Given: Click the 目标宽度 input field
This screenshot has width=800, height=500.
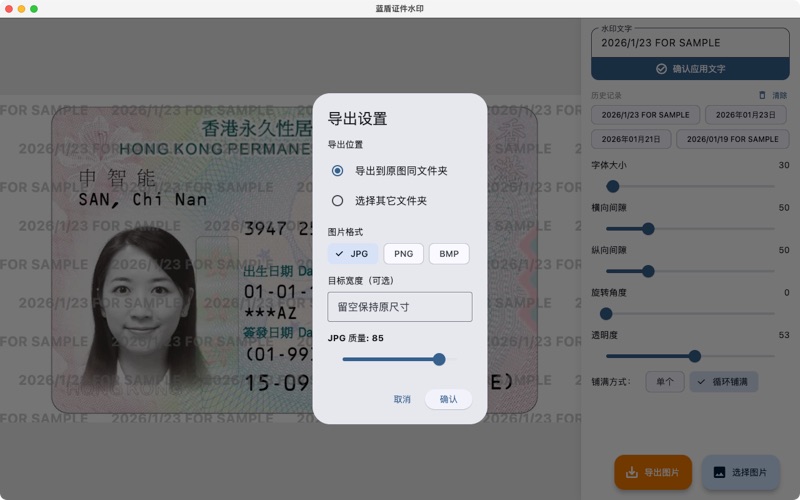Looking at the screenshot, I should (x=400, y=307).
